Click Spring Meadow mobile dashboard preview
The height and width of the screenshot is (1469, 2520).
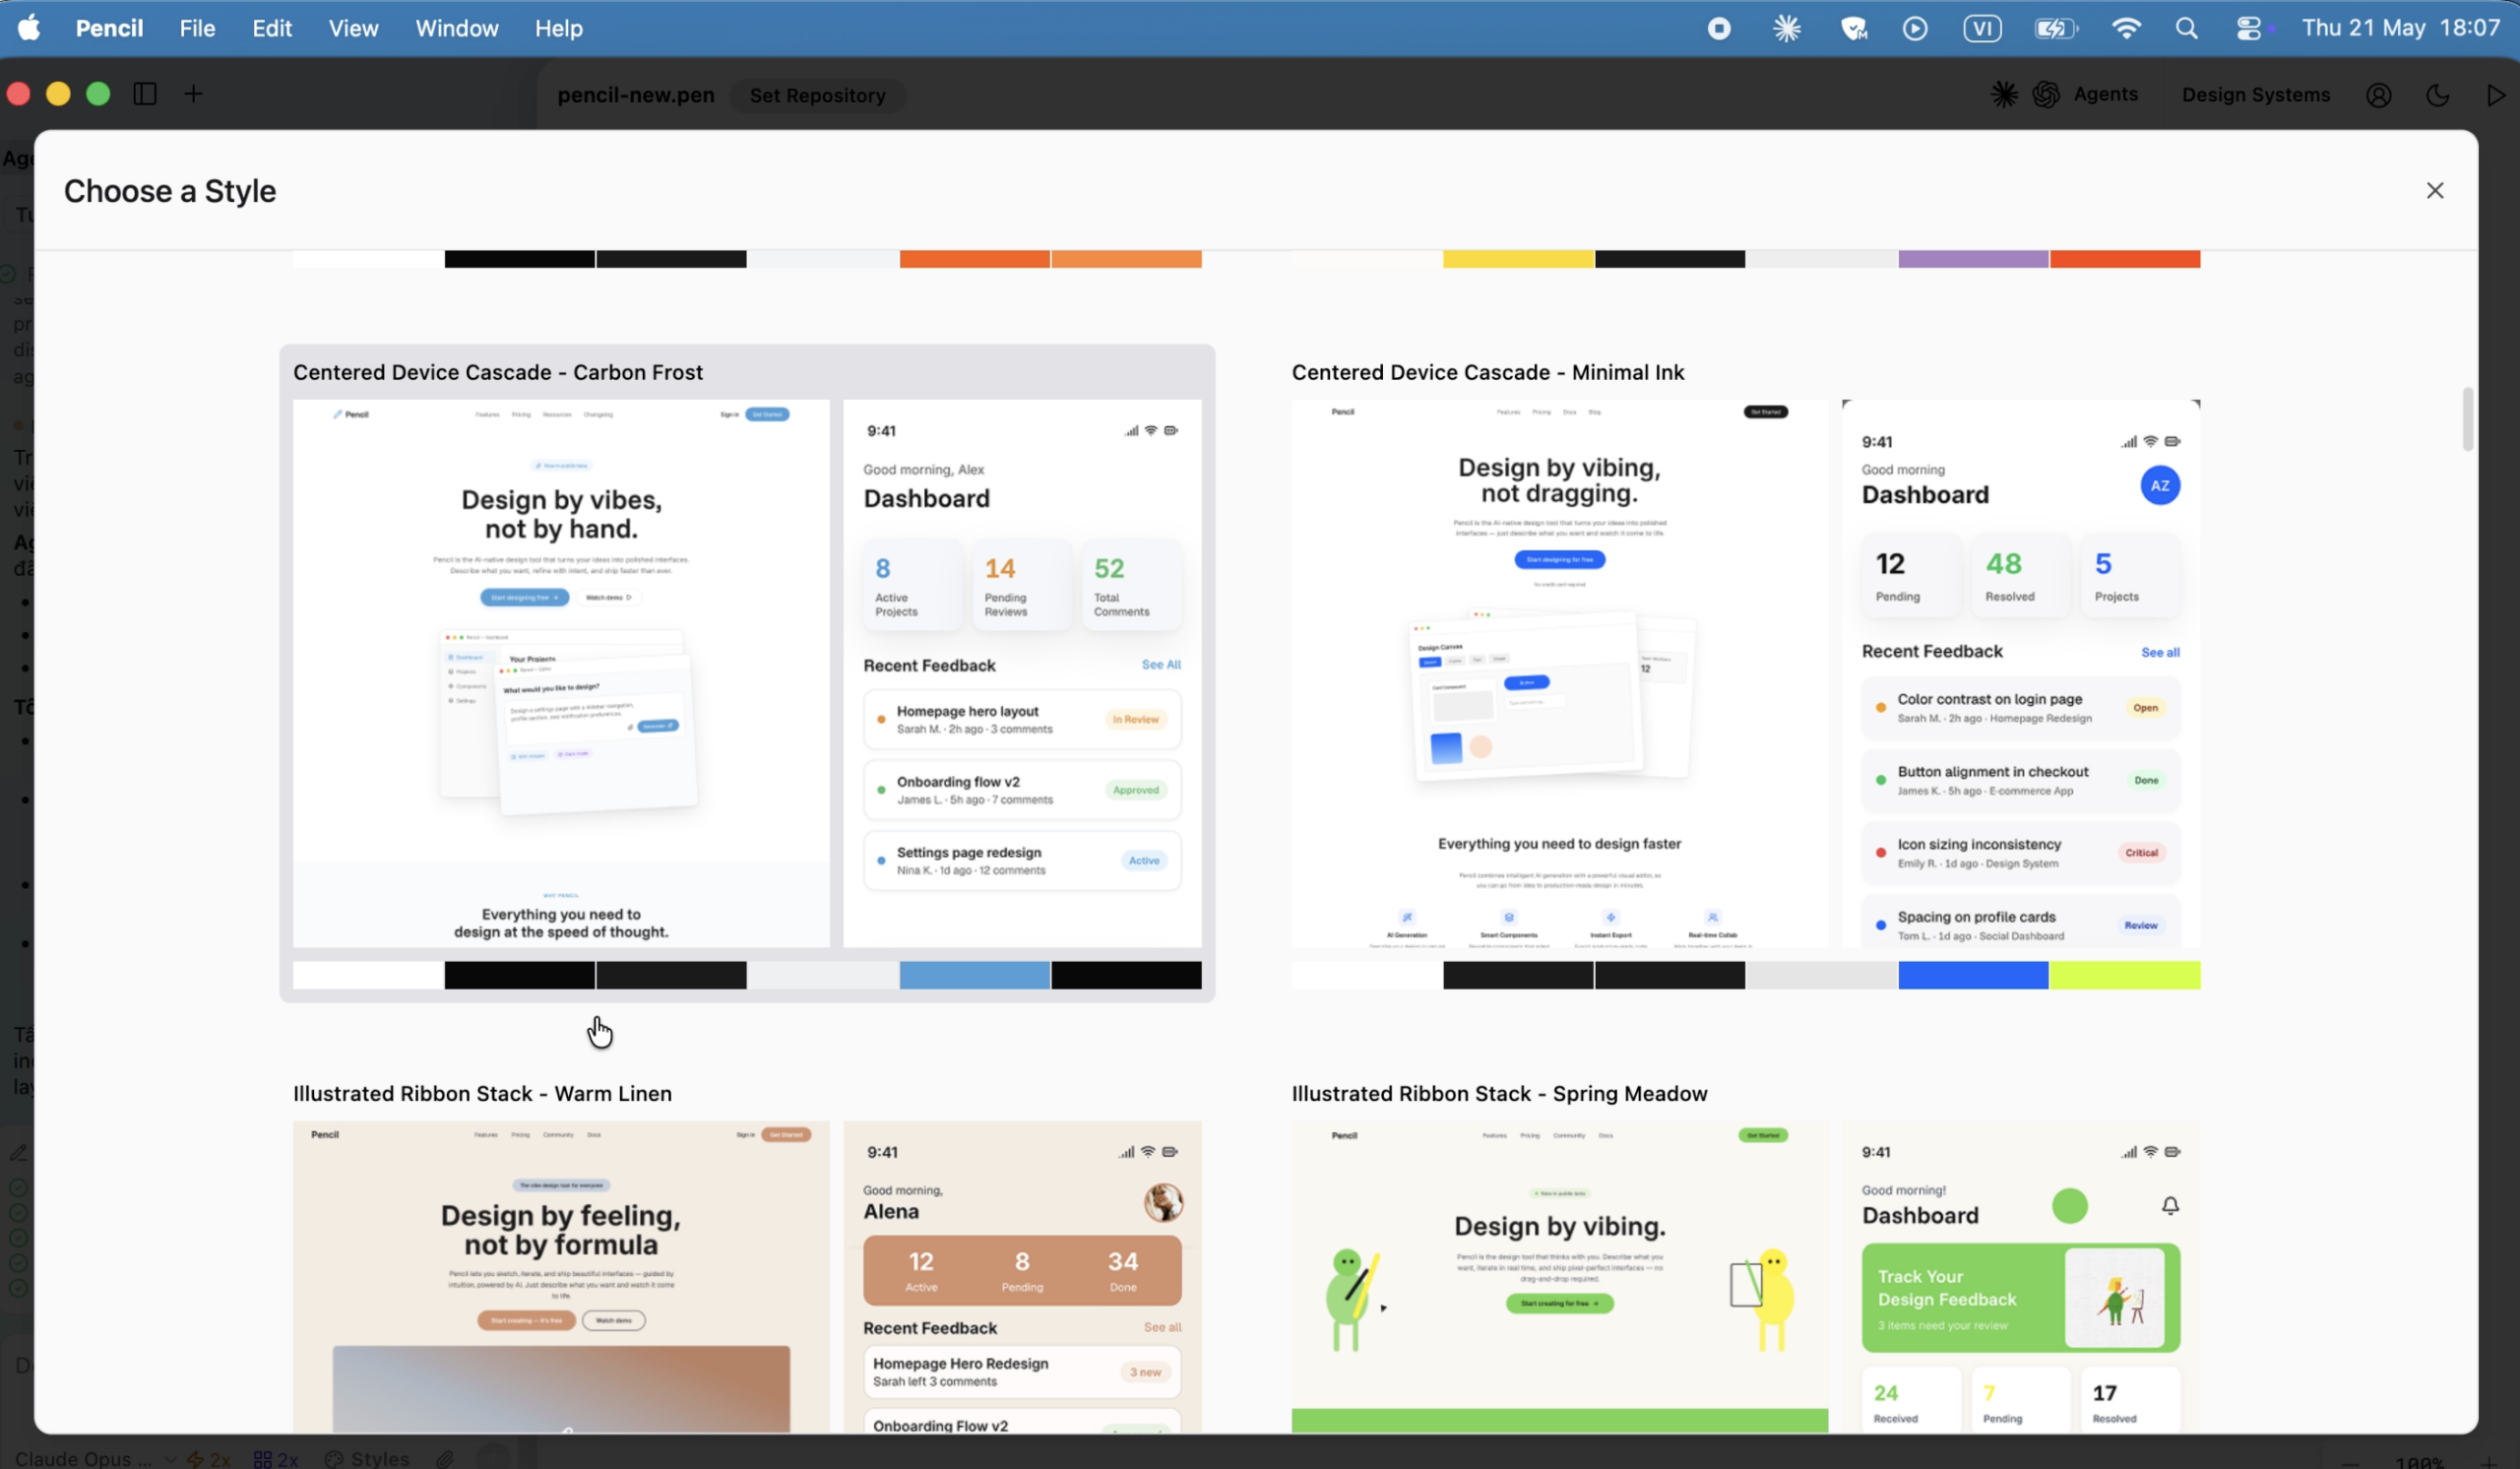coord(2020,1277)
